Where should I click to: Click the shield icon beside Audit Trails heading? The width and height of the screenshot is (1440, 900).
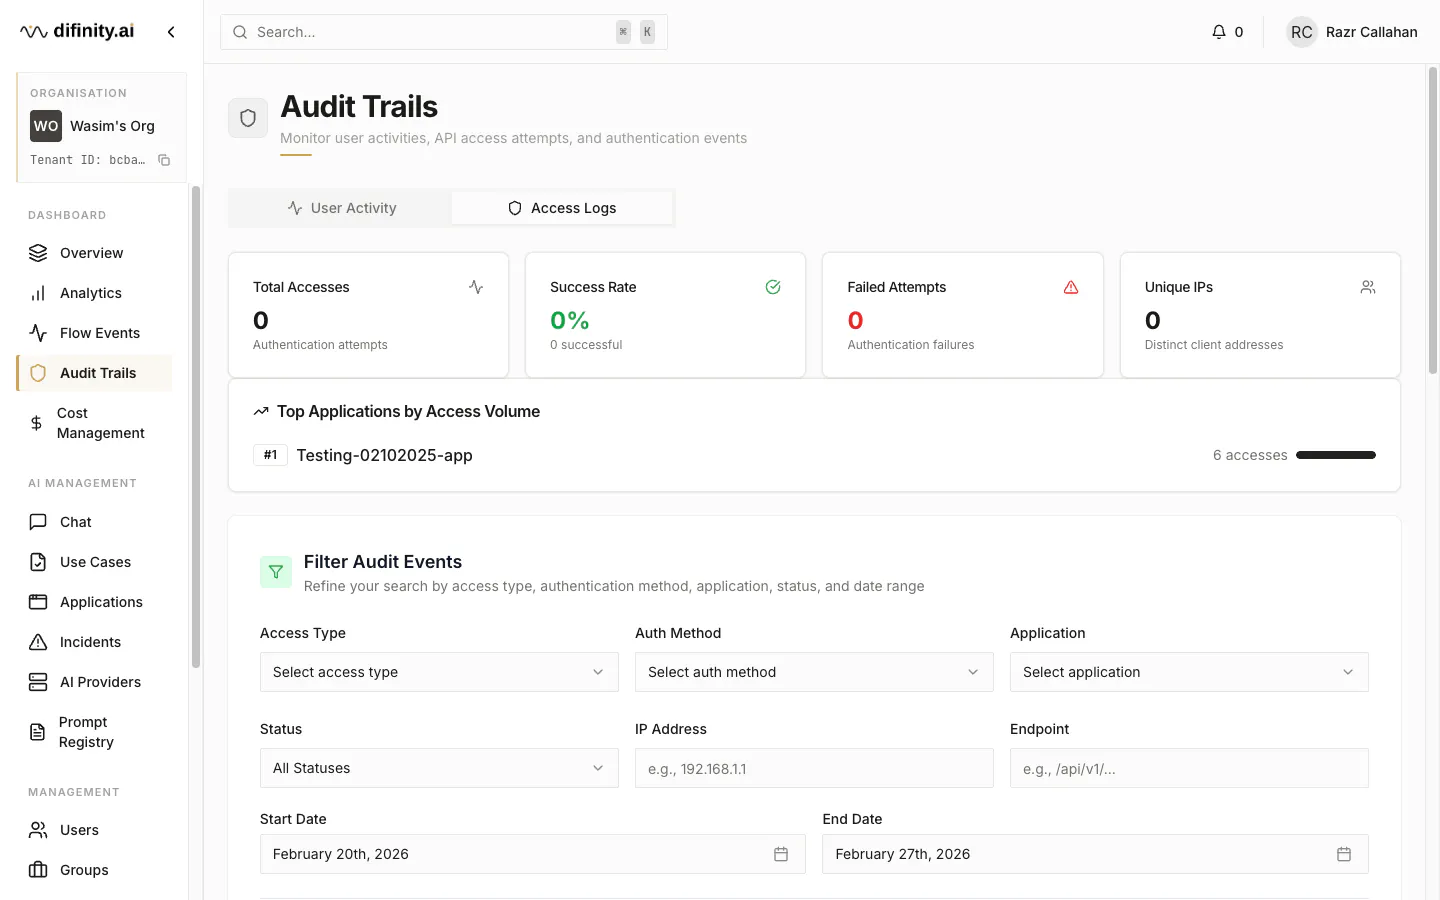(248, 118)
